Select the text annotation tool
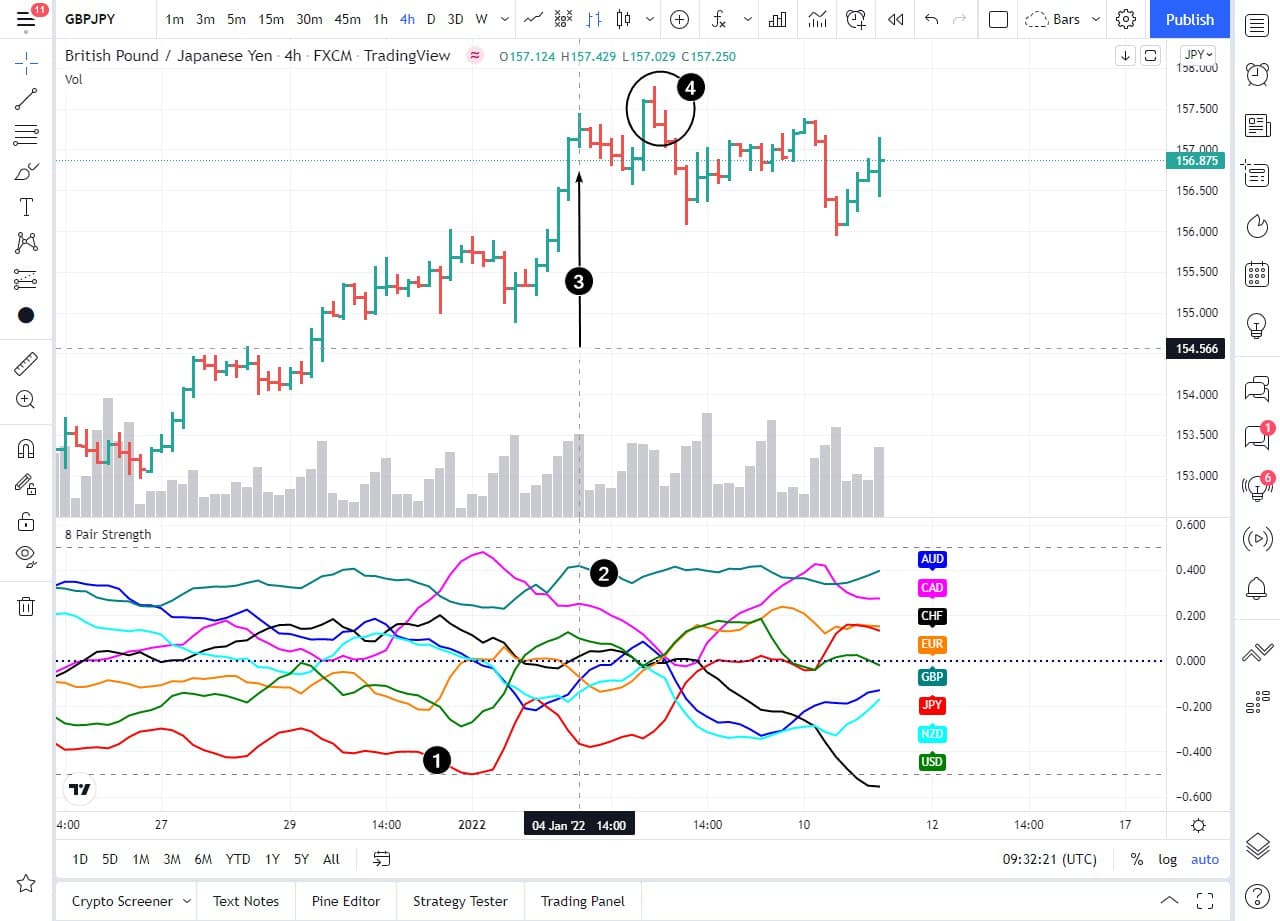The image size is (1280, 921). click(x=26, y=207)
